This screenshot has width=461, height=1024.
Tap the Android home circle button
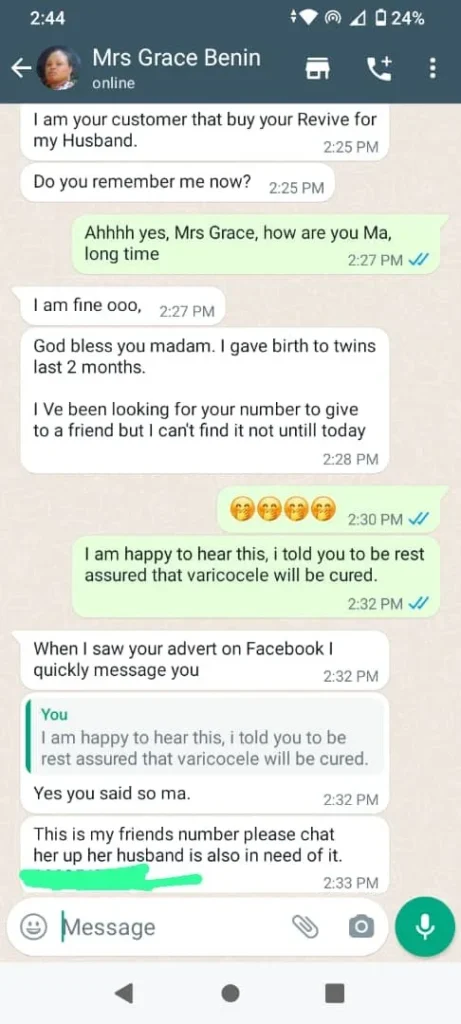(x=230, y=993)
